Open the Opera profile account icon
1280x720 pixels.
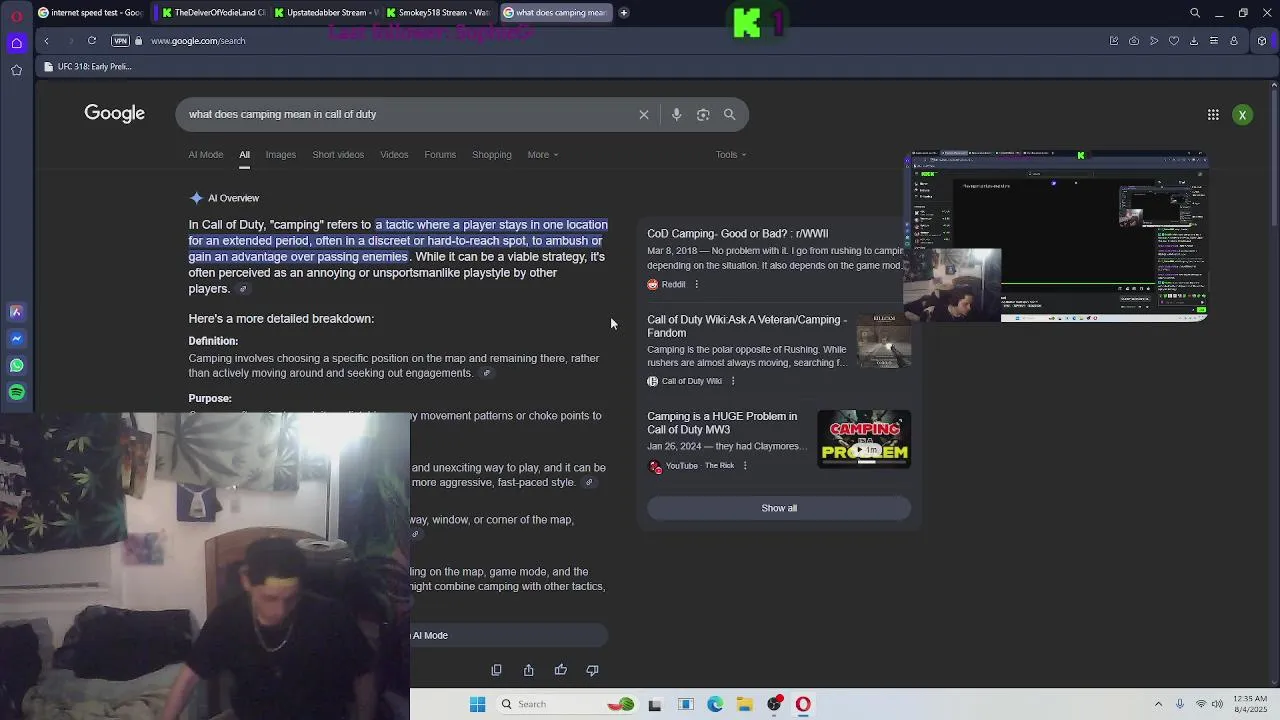[1234, 41]
